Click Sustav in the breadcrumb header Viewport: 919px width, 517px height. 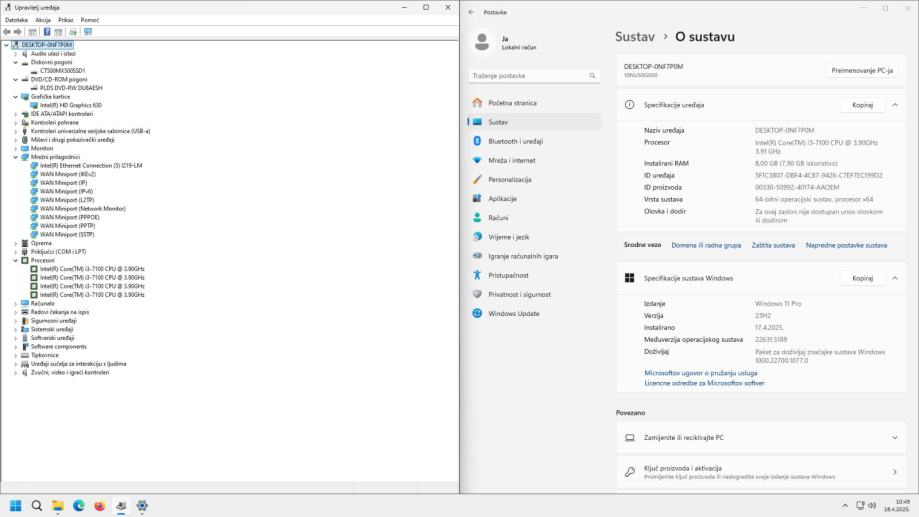click(635, 36)
